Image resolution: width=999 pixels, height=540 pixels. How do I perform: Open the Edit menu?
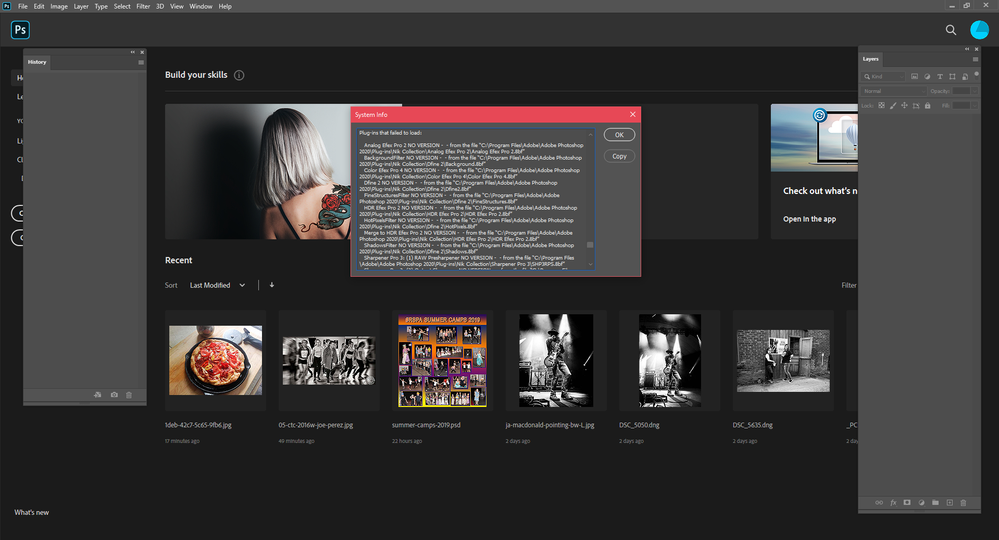point(39,6)
